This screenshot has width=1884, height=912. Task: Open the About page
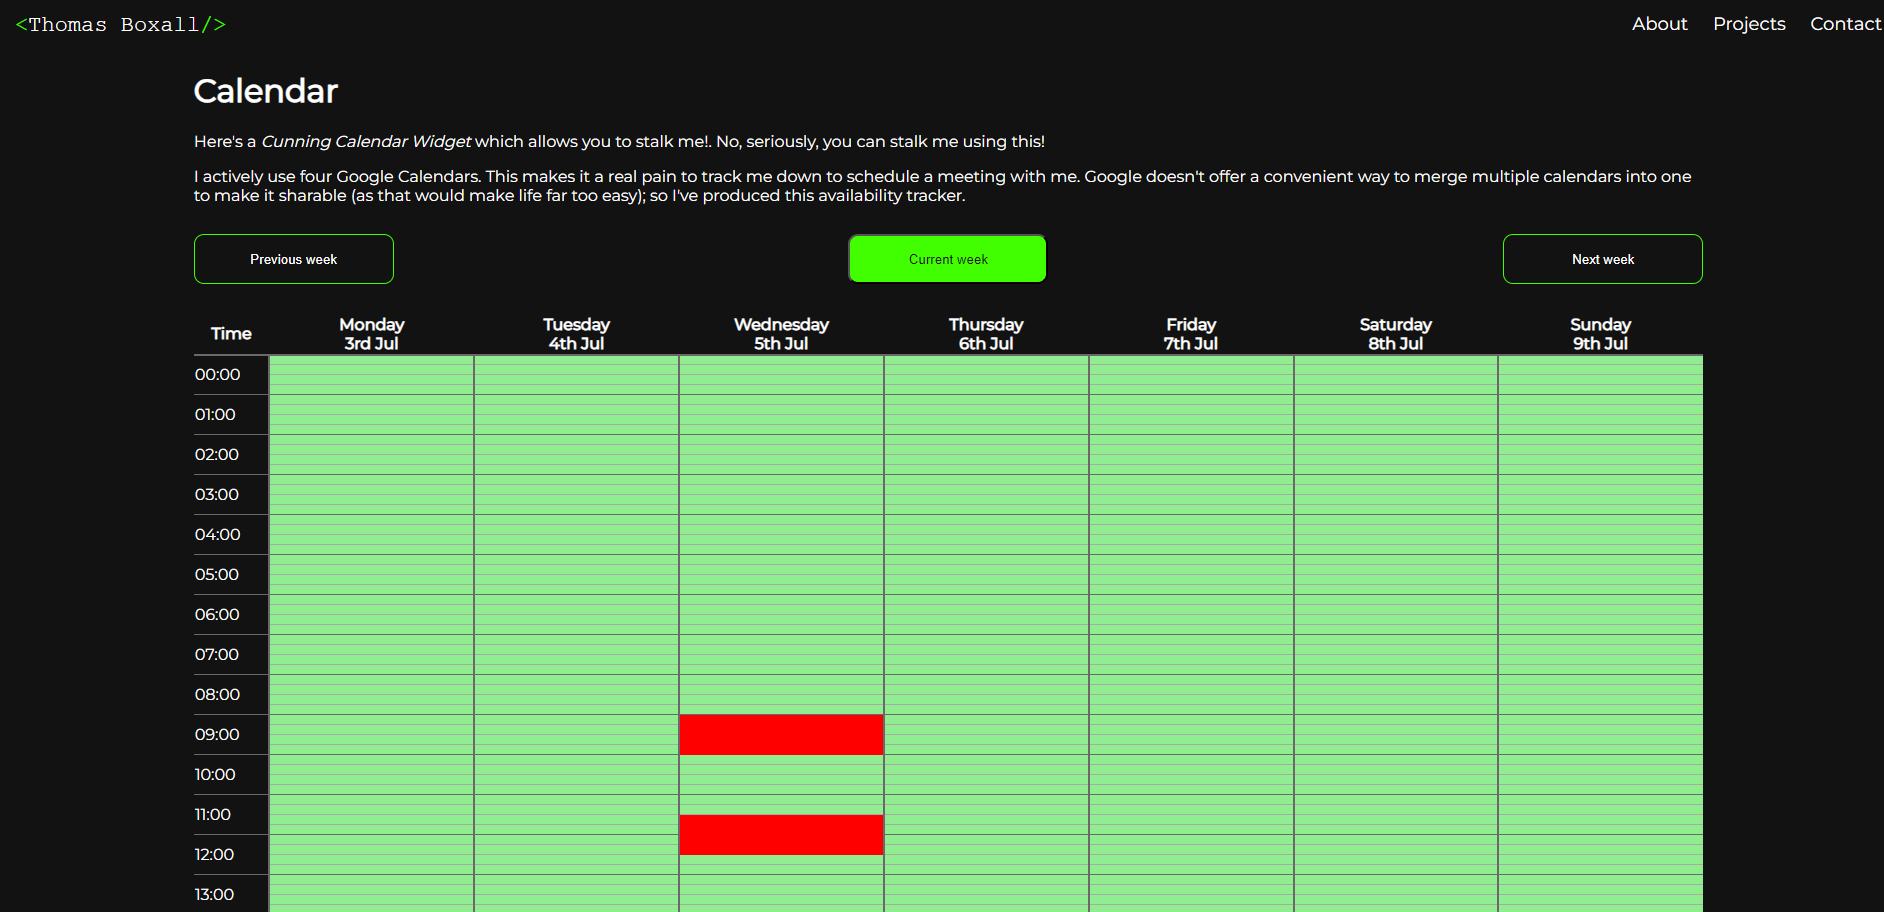pyautogui.click(x=1659, y=24)
